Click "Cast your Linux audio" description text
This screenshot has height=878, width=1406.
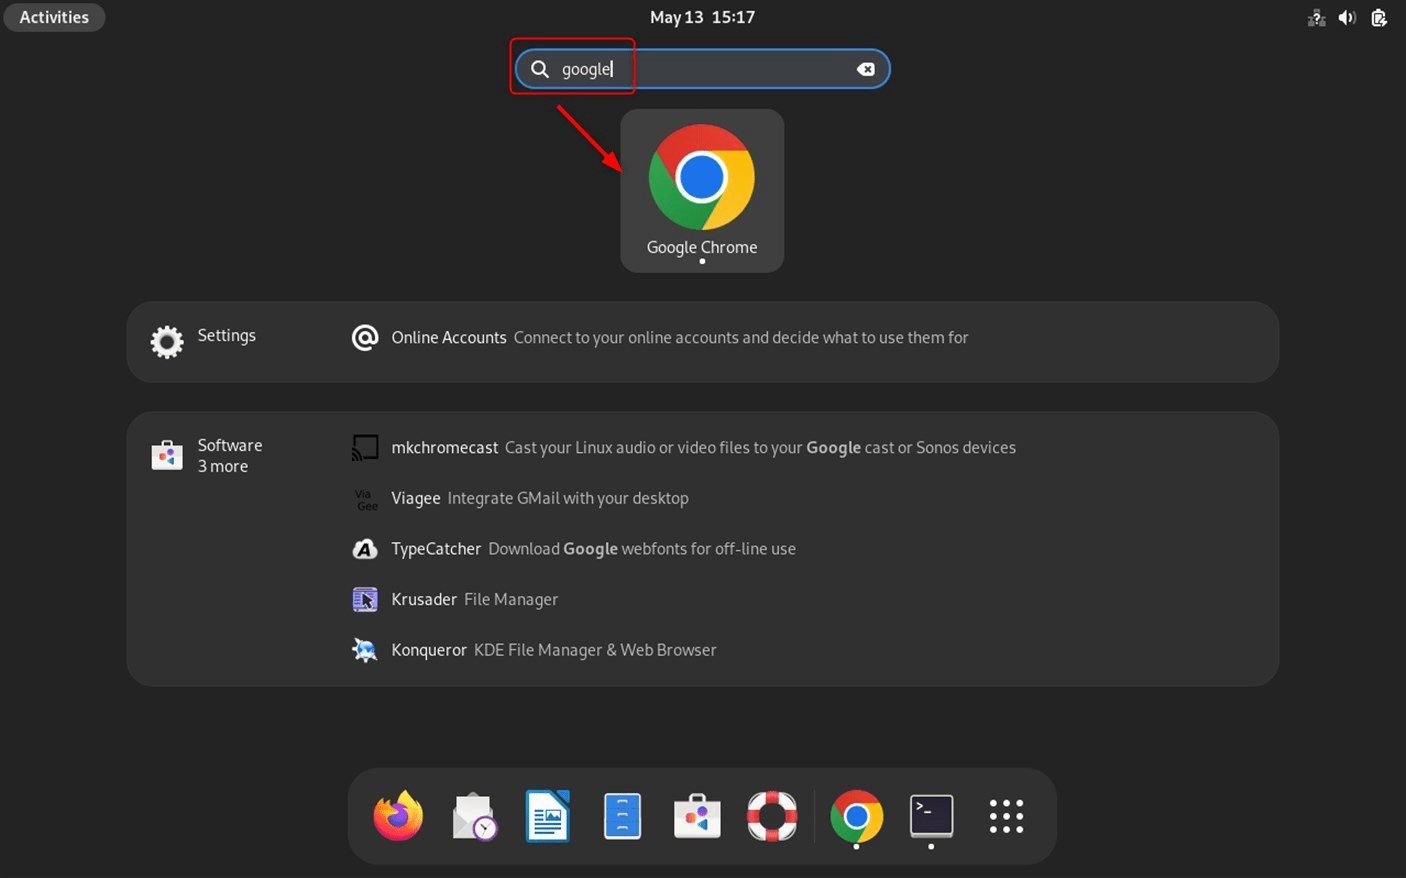click(760, 448)
